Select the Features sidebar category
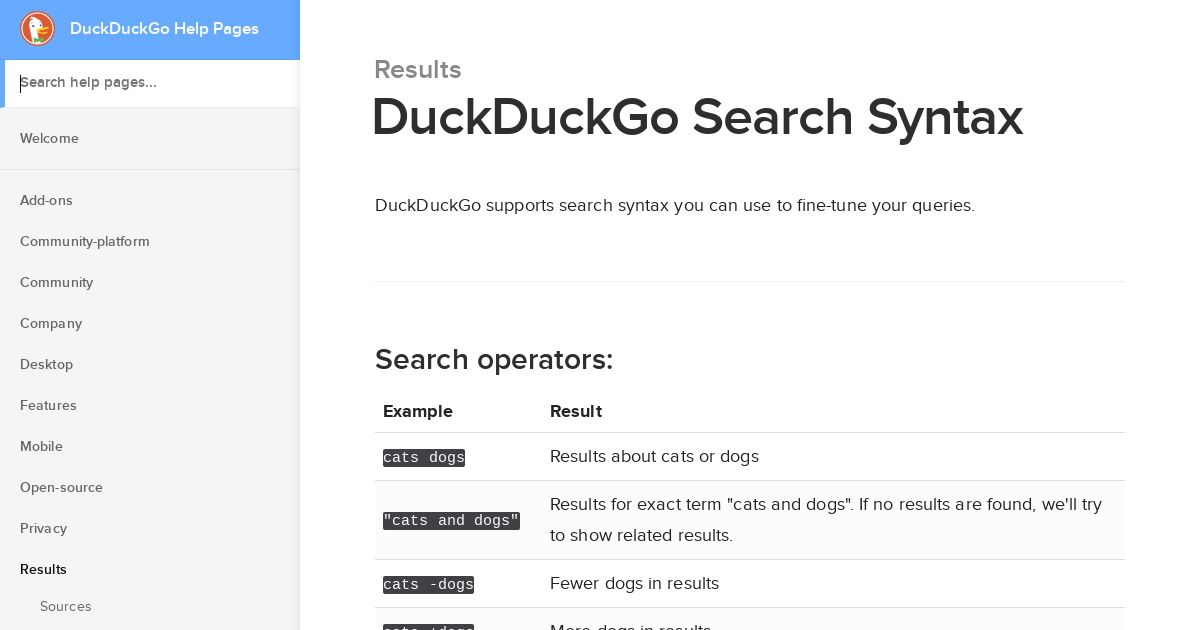1200x630 pixels. [x=48, y=406]
